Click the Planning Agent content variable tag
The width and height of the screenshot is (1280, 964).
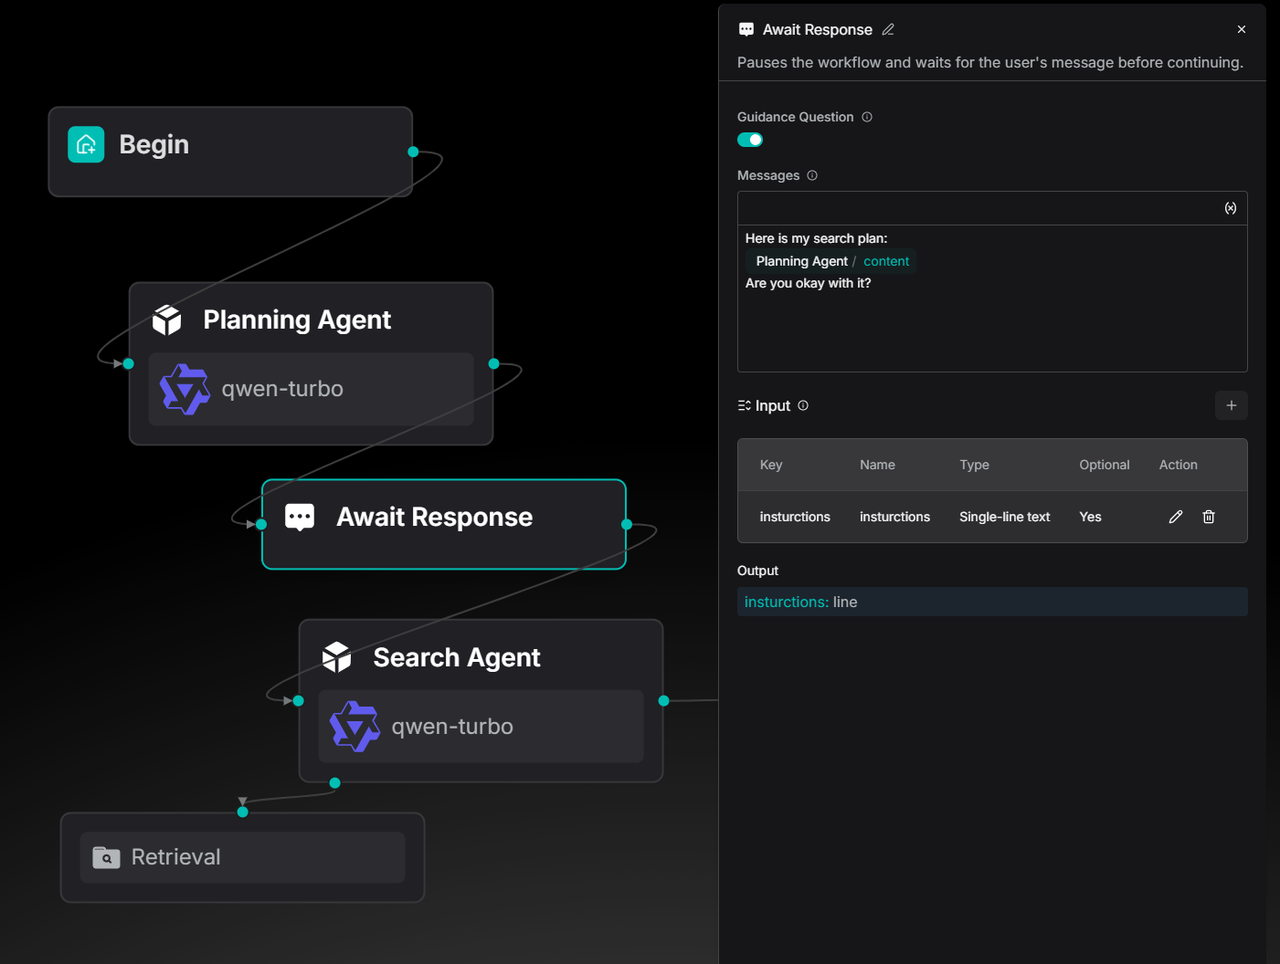point(832,261)
